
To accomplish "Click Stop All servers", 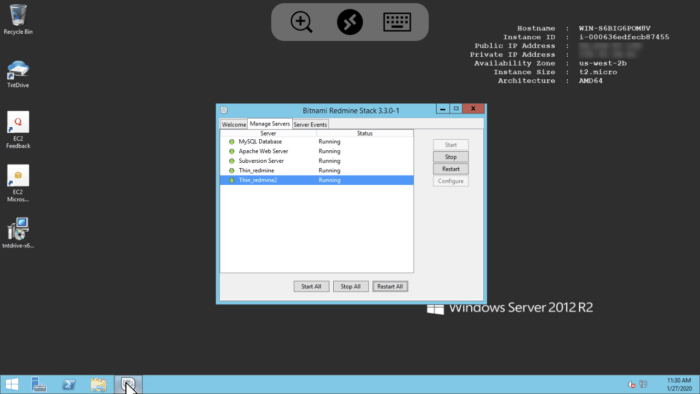I will coord(350,286).
